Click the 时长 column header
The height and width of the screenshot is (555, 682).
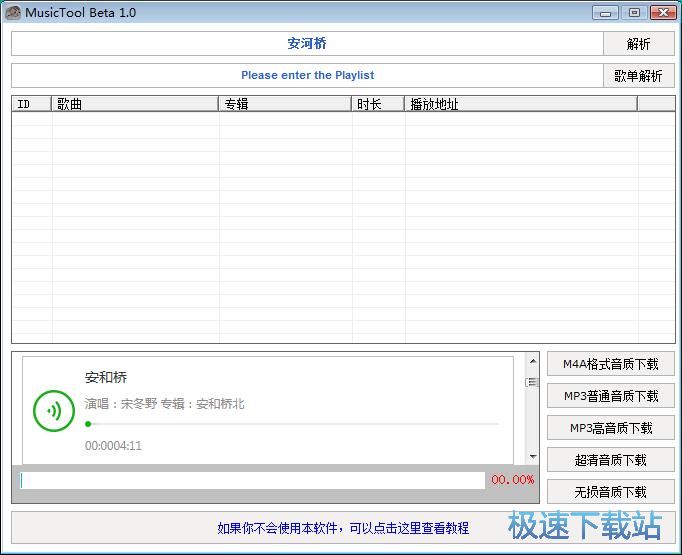378,104
